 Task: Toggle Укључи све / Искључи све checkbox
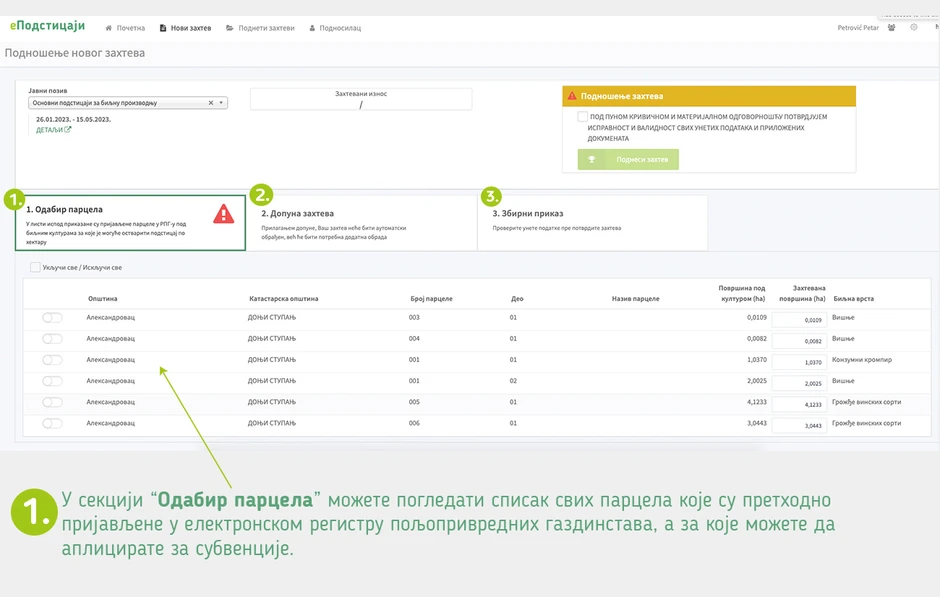36,267
